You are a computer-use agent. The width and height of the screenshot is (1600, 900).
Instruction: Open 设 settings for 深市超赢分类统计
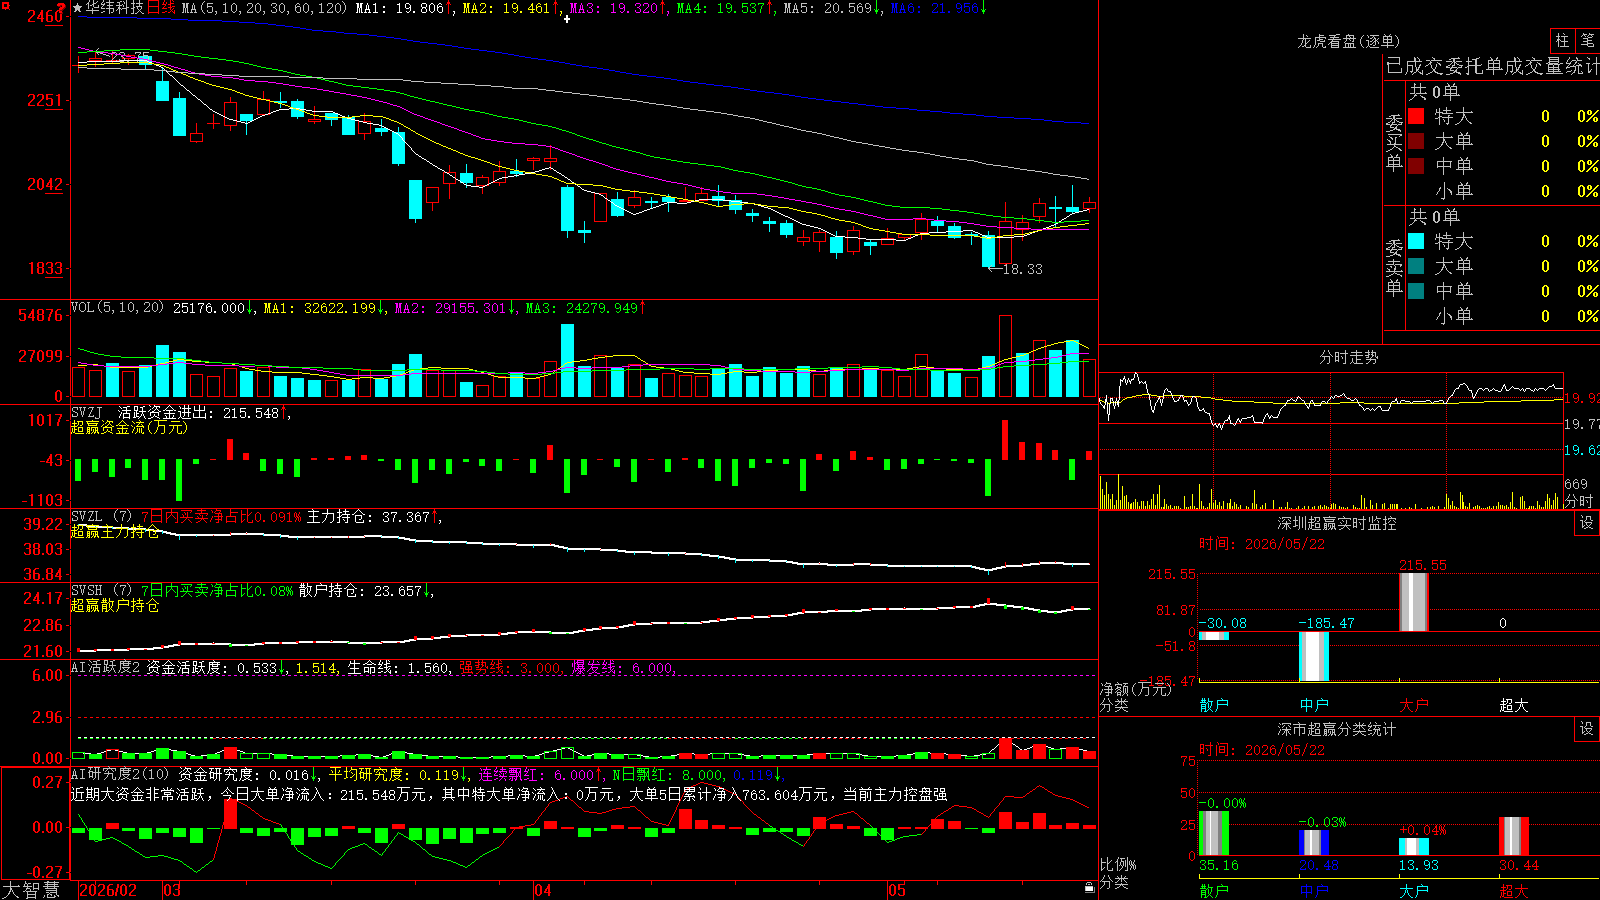click(1587, 729)
